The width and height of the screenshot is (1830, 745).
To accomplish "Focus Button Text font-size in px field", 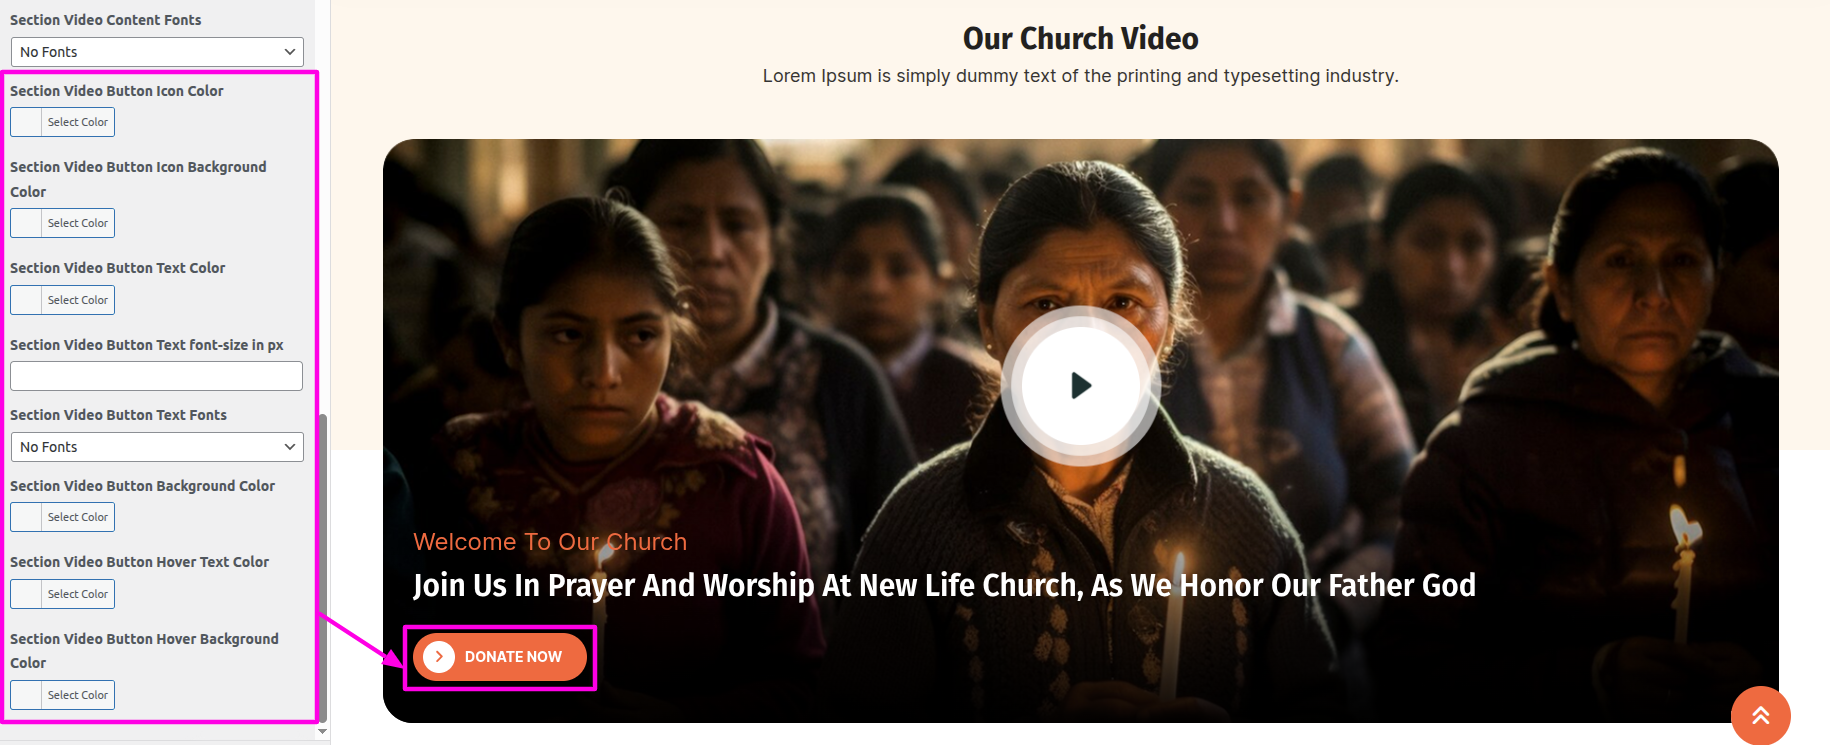I will pos(156,376).
